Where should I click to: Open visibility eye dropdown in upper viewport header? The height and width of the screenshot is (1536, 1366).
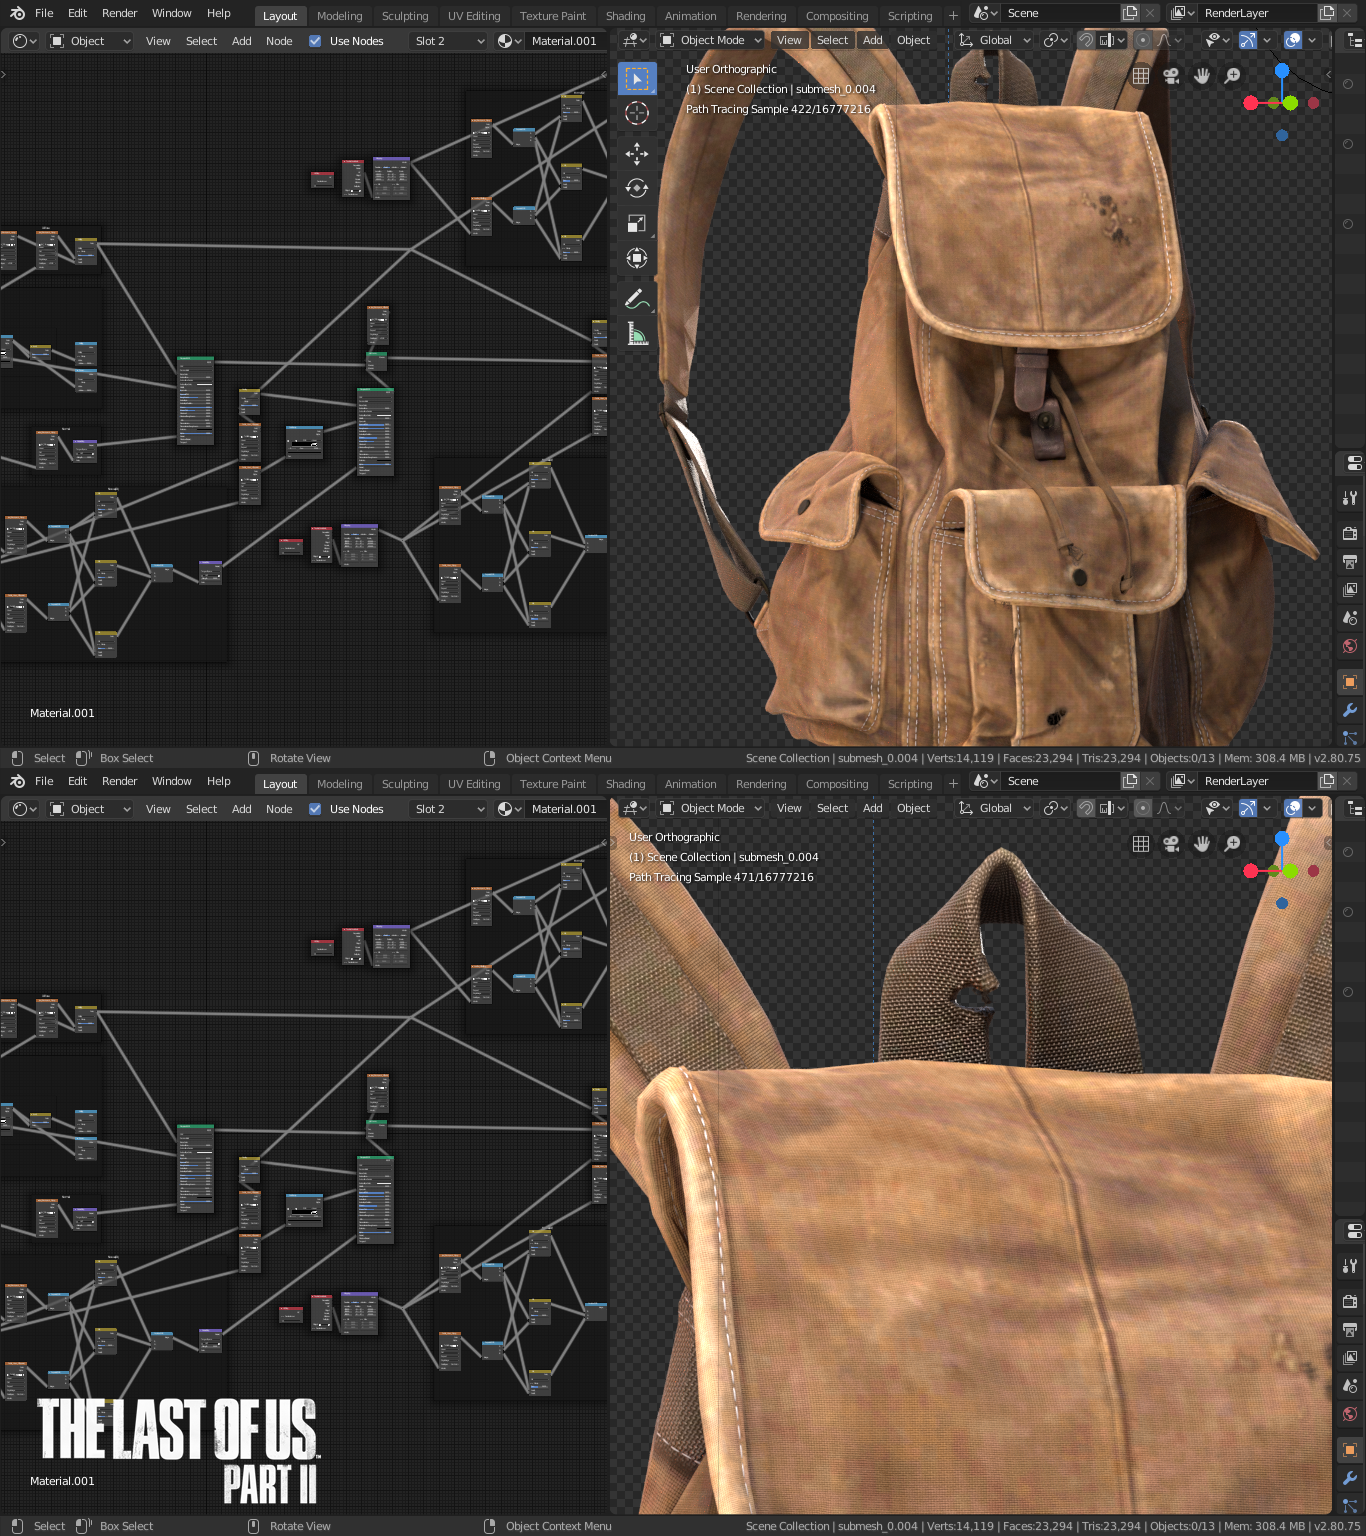coord(1218,40)
